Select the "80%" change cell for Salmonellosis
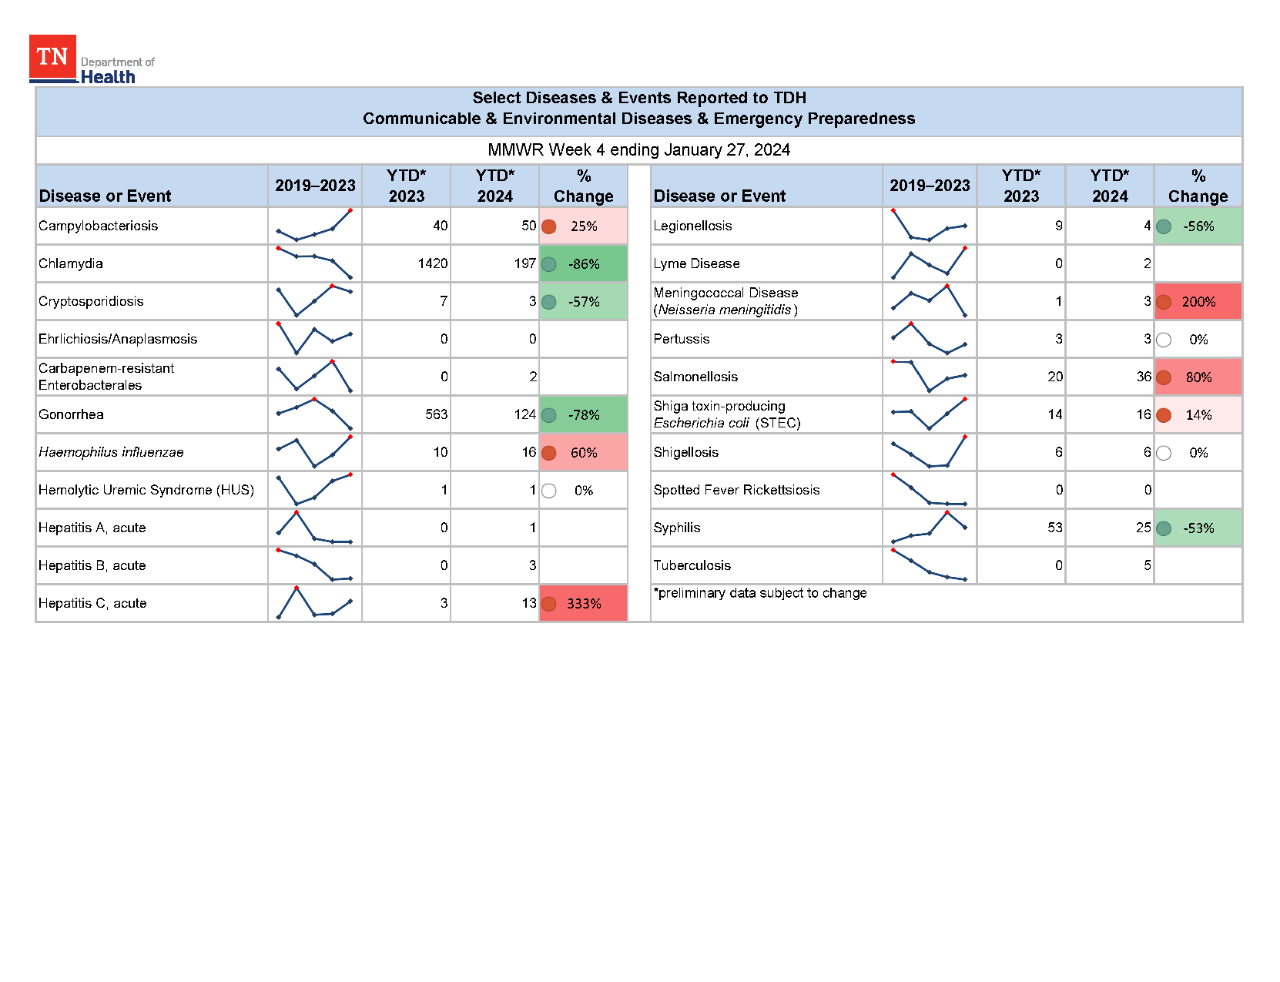The height and width of the screenshot is (982, 1280). tap(1198, 377)
